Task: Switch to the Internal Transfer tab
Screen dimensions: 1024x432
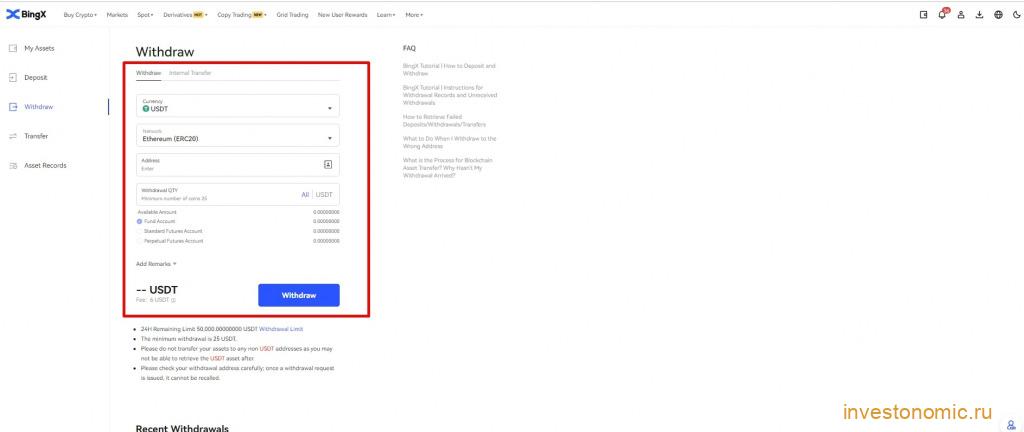Action: pyautogui.click(x=190, y=73)
